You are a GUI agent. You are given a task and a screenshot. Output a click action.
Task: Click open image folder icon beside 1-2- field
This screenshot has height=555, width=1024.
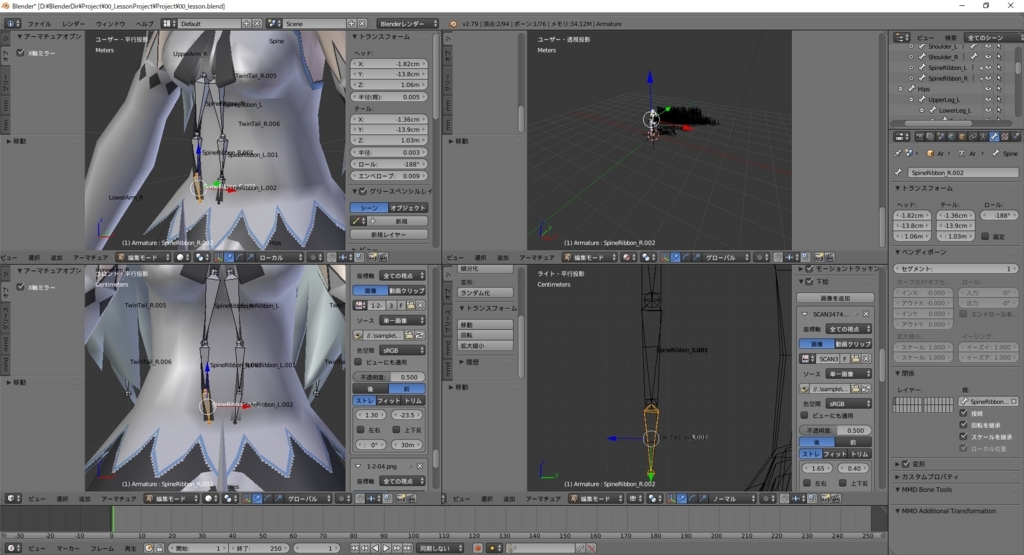[x=410, y=305]
